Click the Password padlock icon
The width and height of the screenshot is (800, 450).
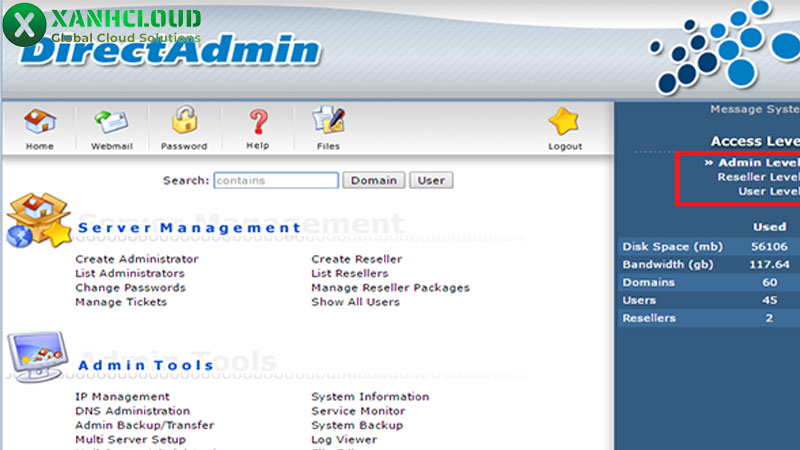(x=184, y=120)
